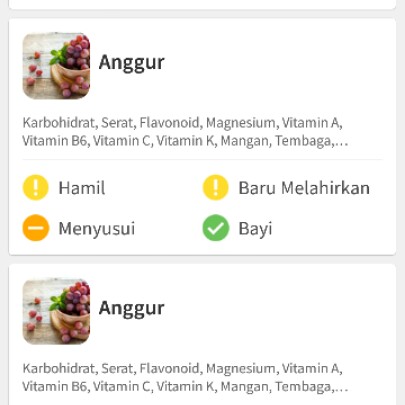Open the lower Anggur title
405x405 pixels.
click(132, 308)
